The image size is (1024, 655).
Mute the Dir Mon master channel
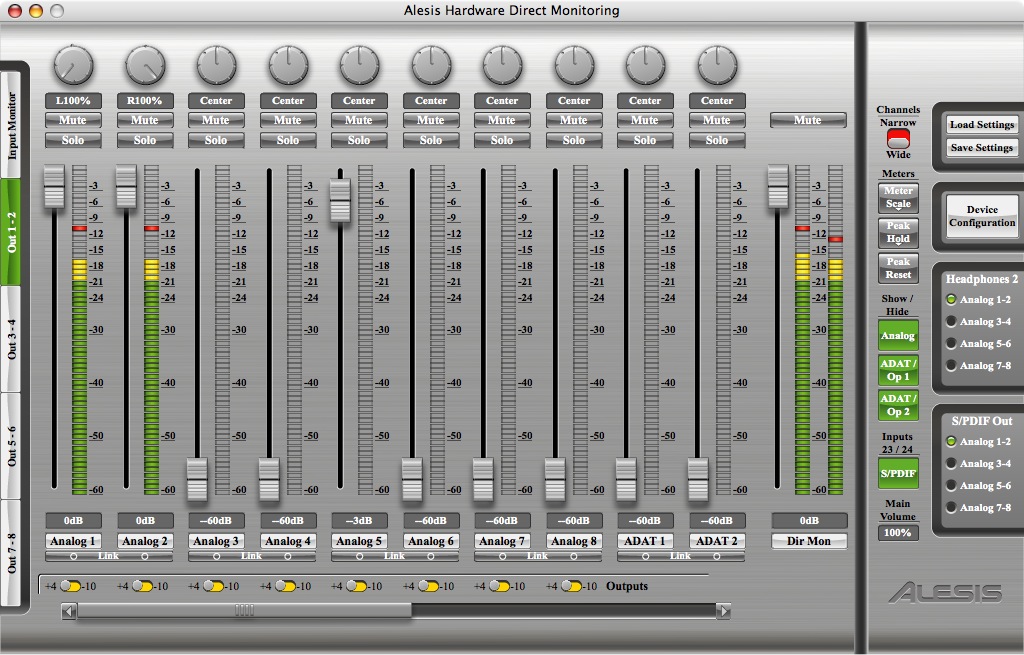click(808, 120)
